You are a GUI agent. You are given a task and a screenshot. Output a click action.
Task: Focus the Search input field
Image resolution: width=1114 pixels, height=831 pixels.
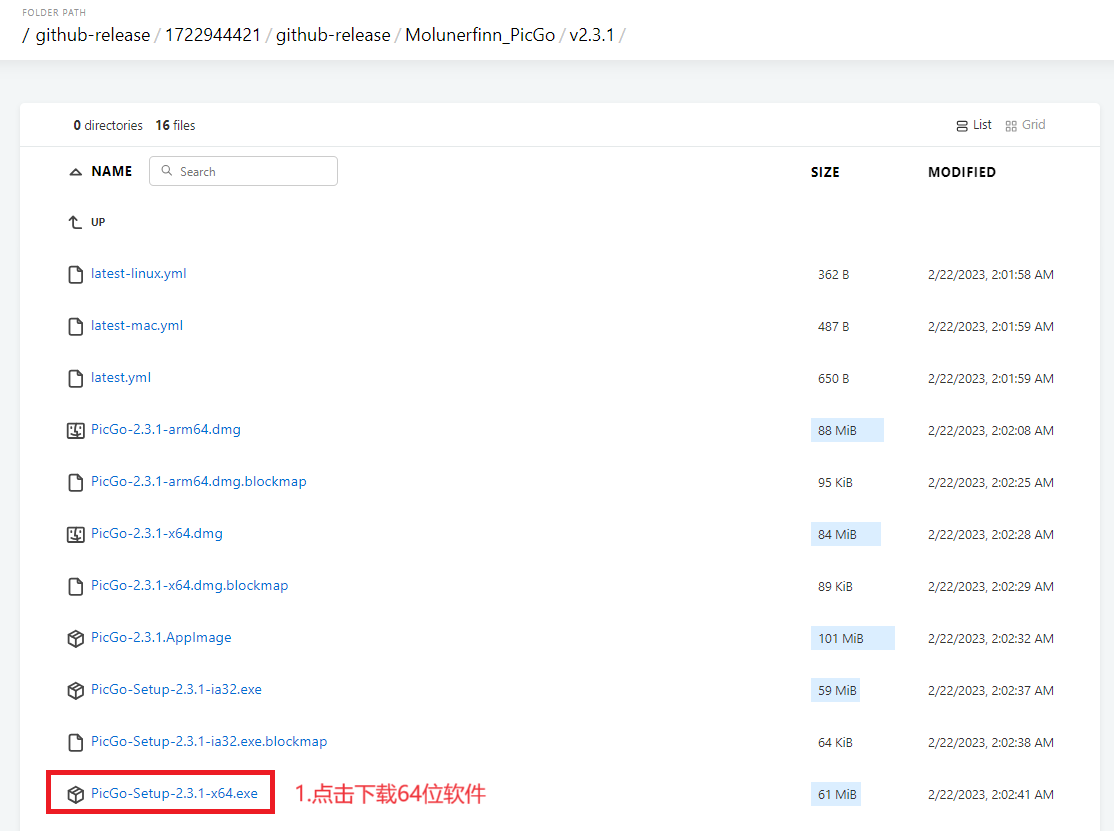[x=243, y=171]
